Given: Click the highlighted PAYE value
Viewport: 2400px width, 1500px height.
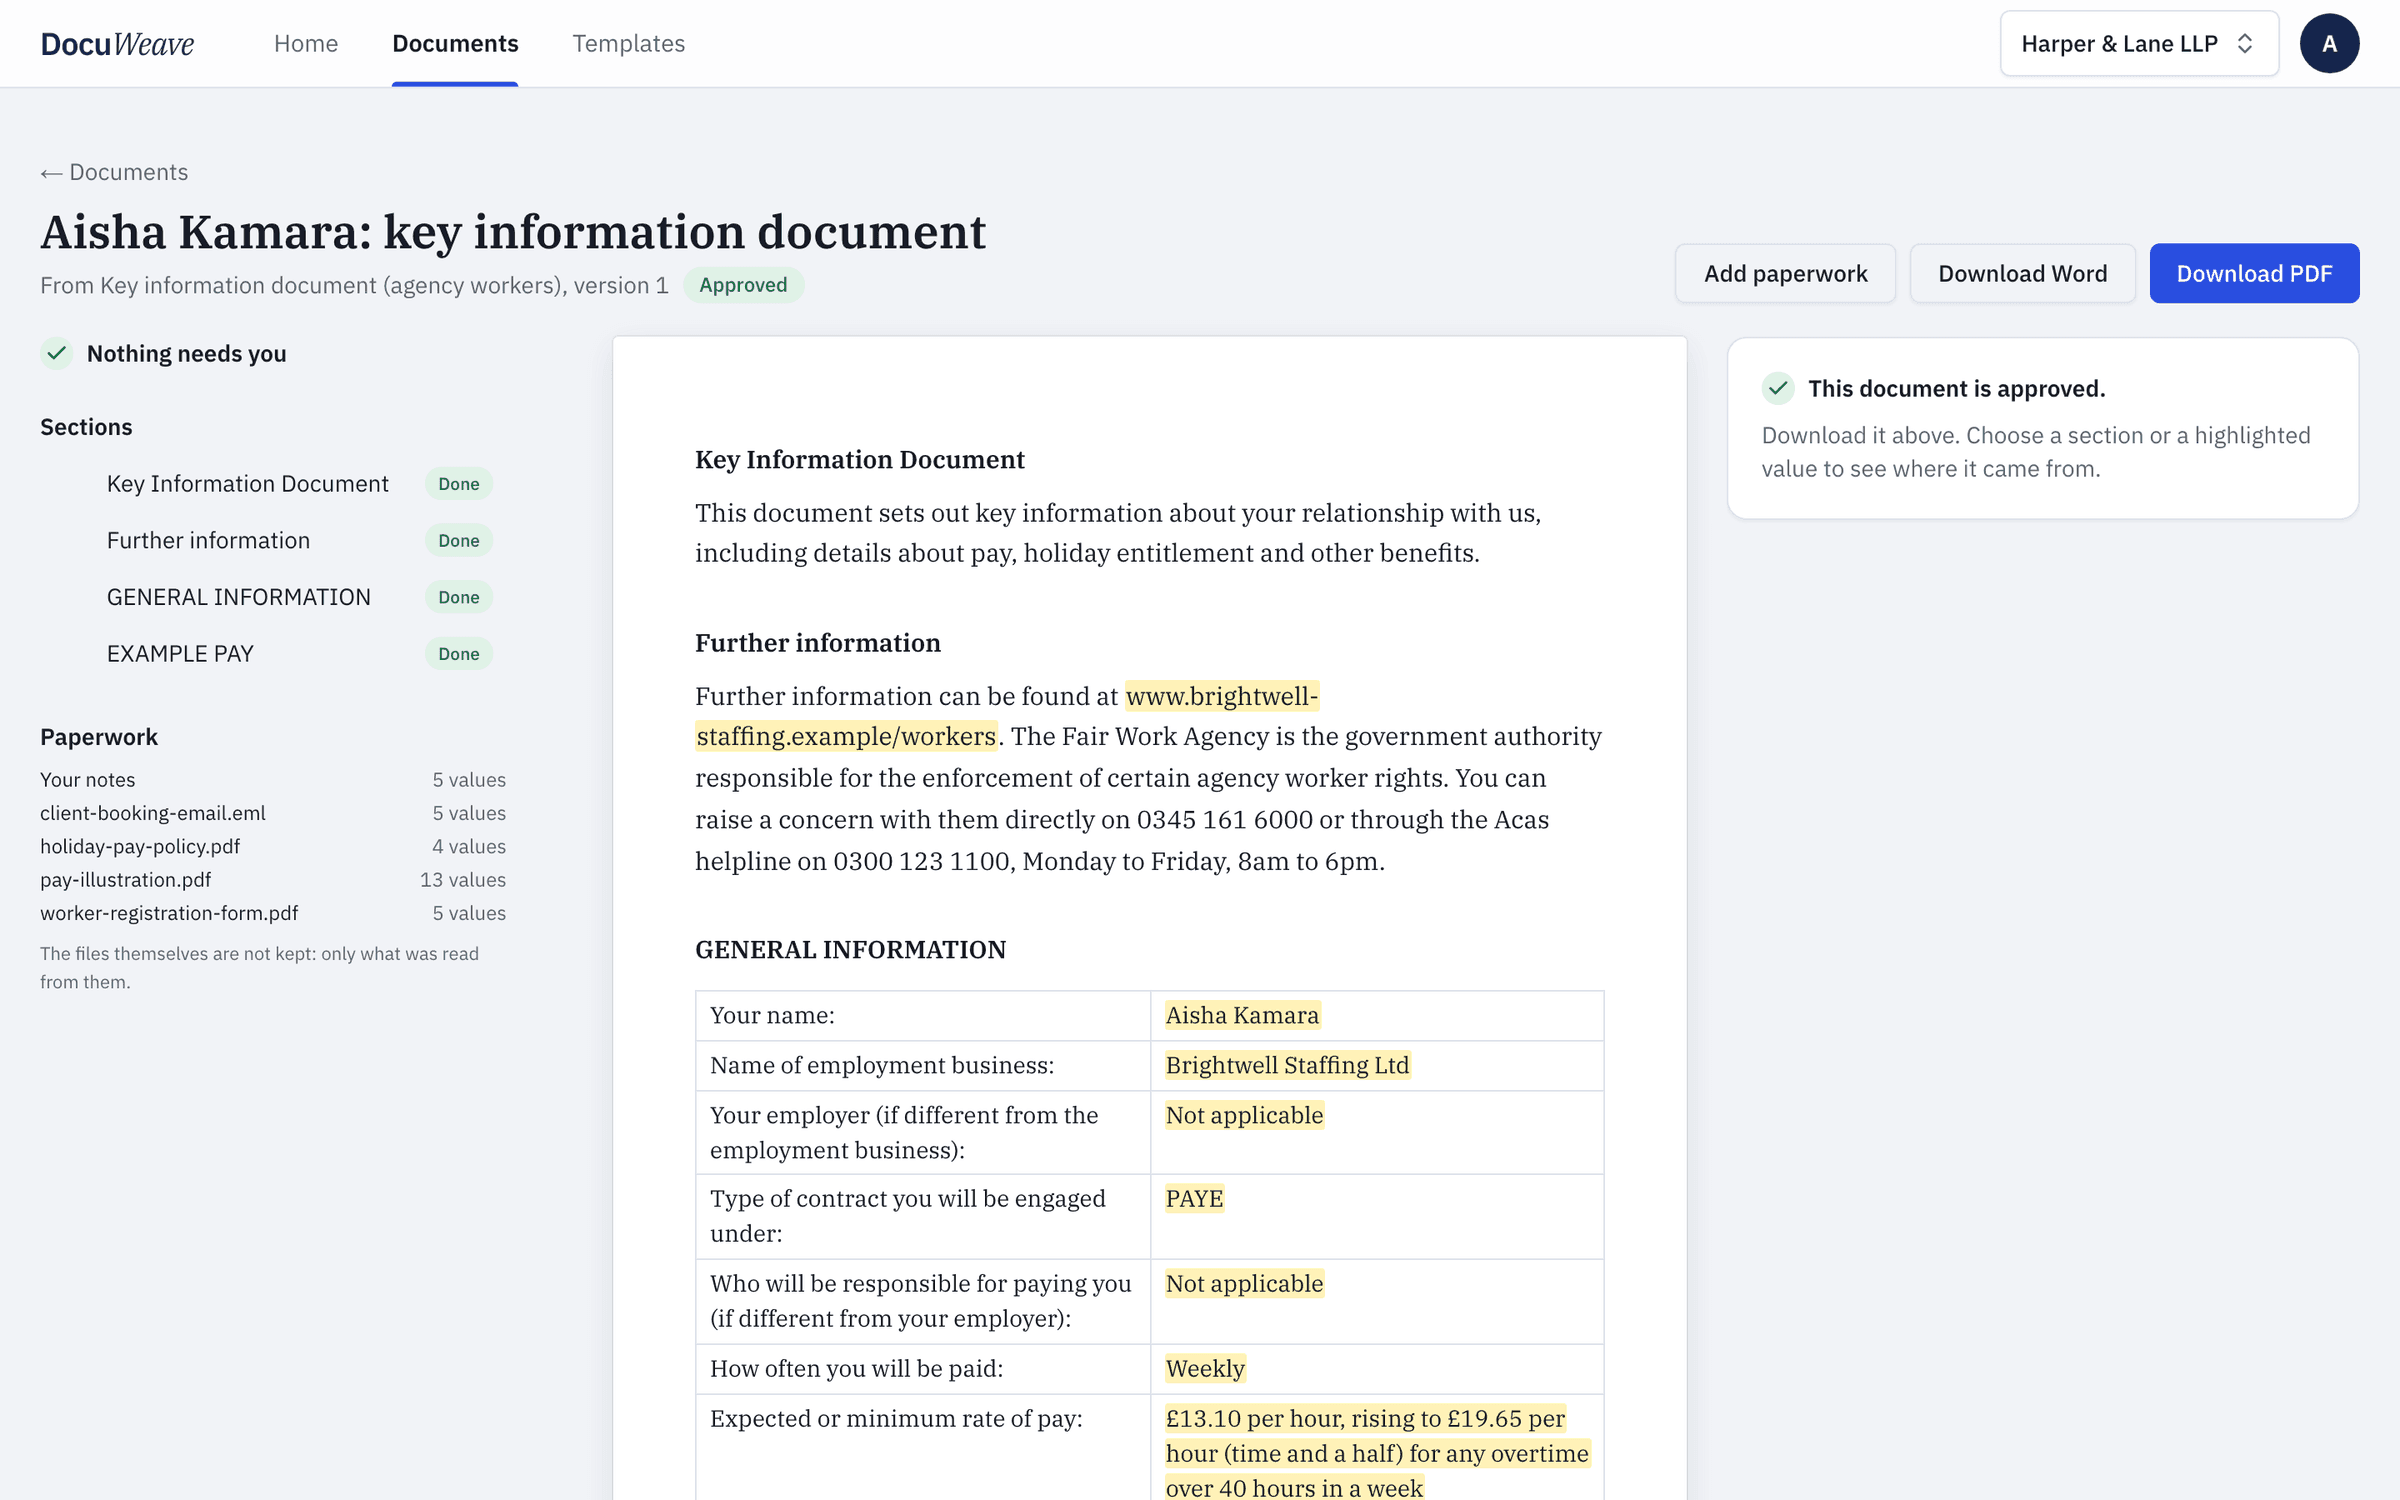Looking at the screenshot, I should point(1194,1198).
